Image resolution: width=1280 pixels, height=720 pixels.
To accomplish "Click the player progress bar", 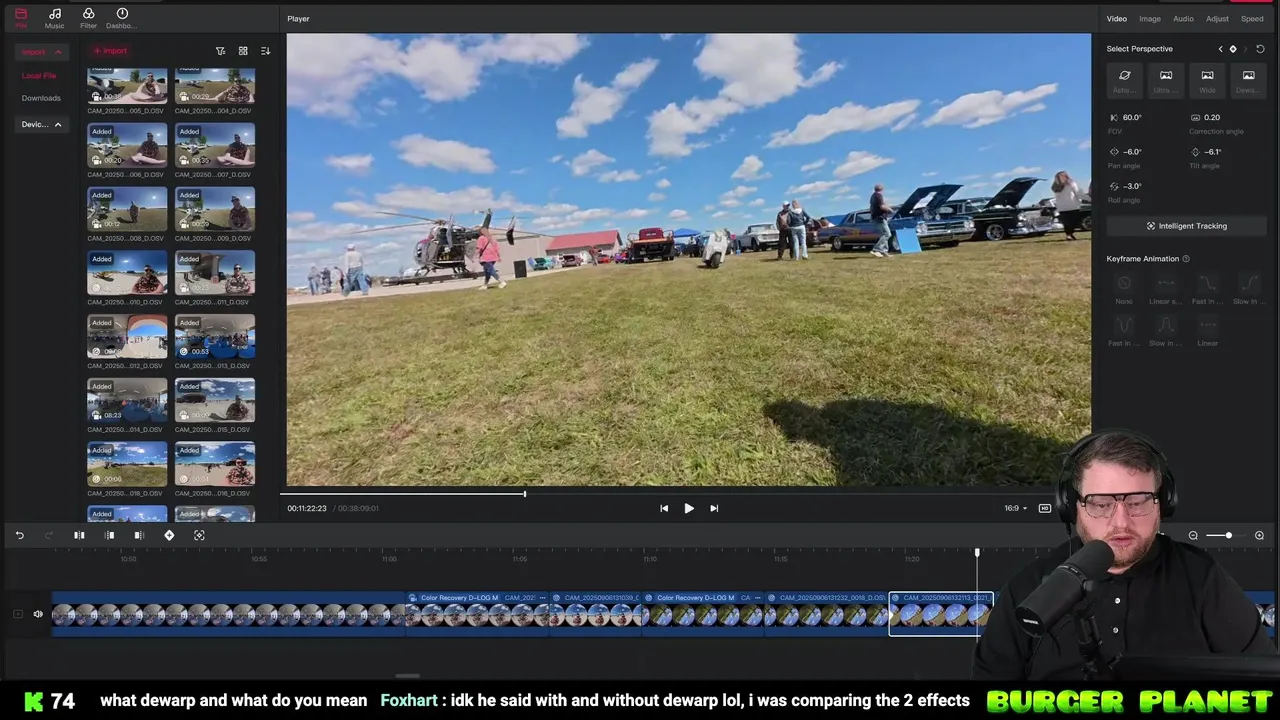I will click(x=685, y=493).
